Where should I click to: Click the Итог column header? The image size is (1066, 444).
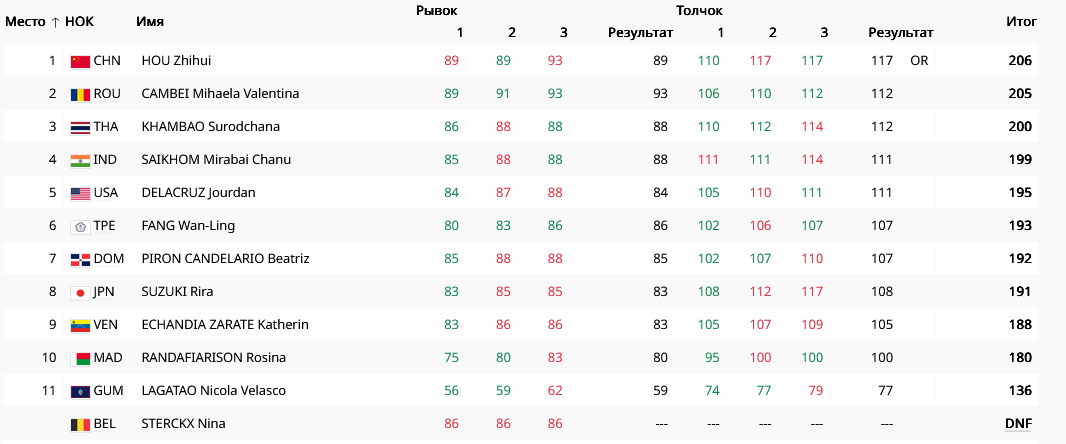coord(1021,21)
